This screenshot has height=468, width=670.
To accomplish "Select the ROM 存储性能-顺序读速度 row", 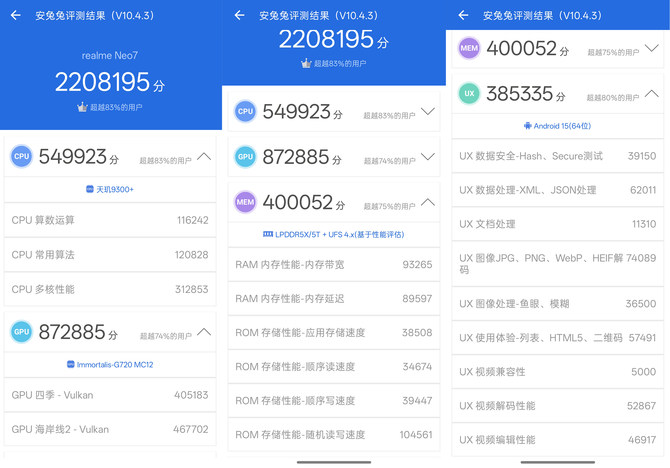I will pyautogui.click(x=334, y=367).
